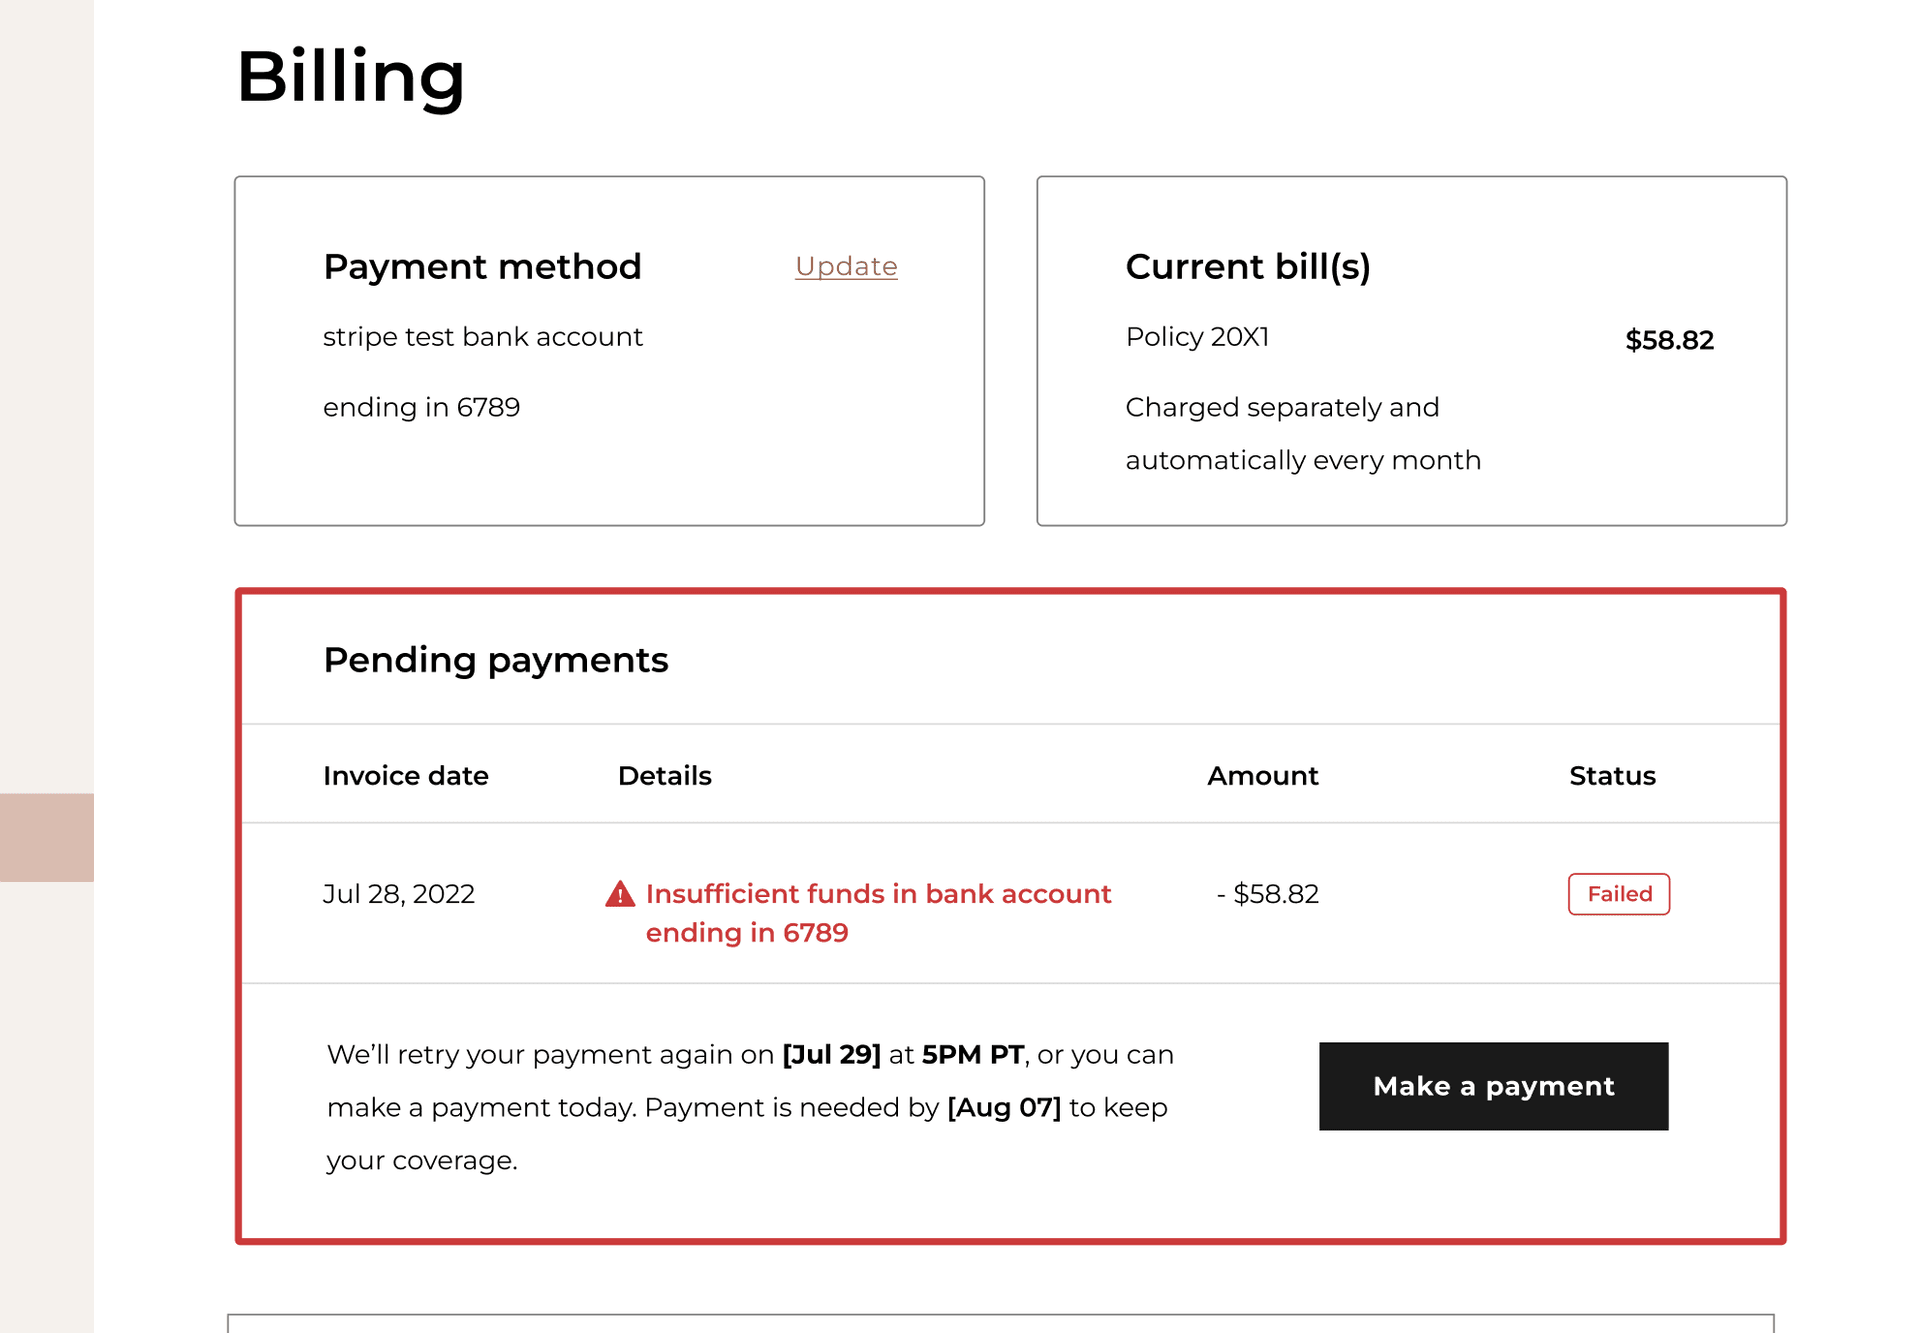The width and height of the screenshot is (1920, 1333).
Task: Click the Amount column header
Action: pyautogui.click(x=1262, y=775)
